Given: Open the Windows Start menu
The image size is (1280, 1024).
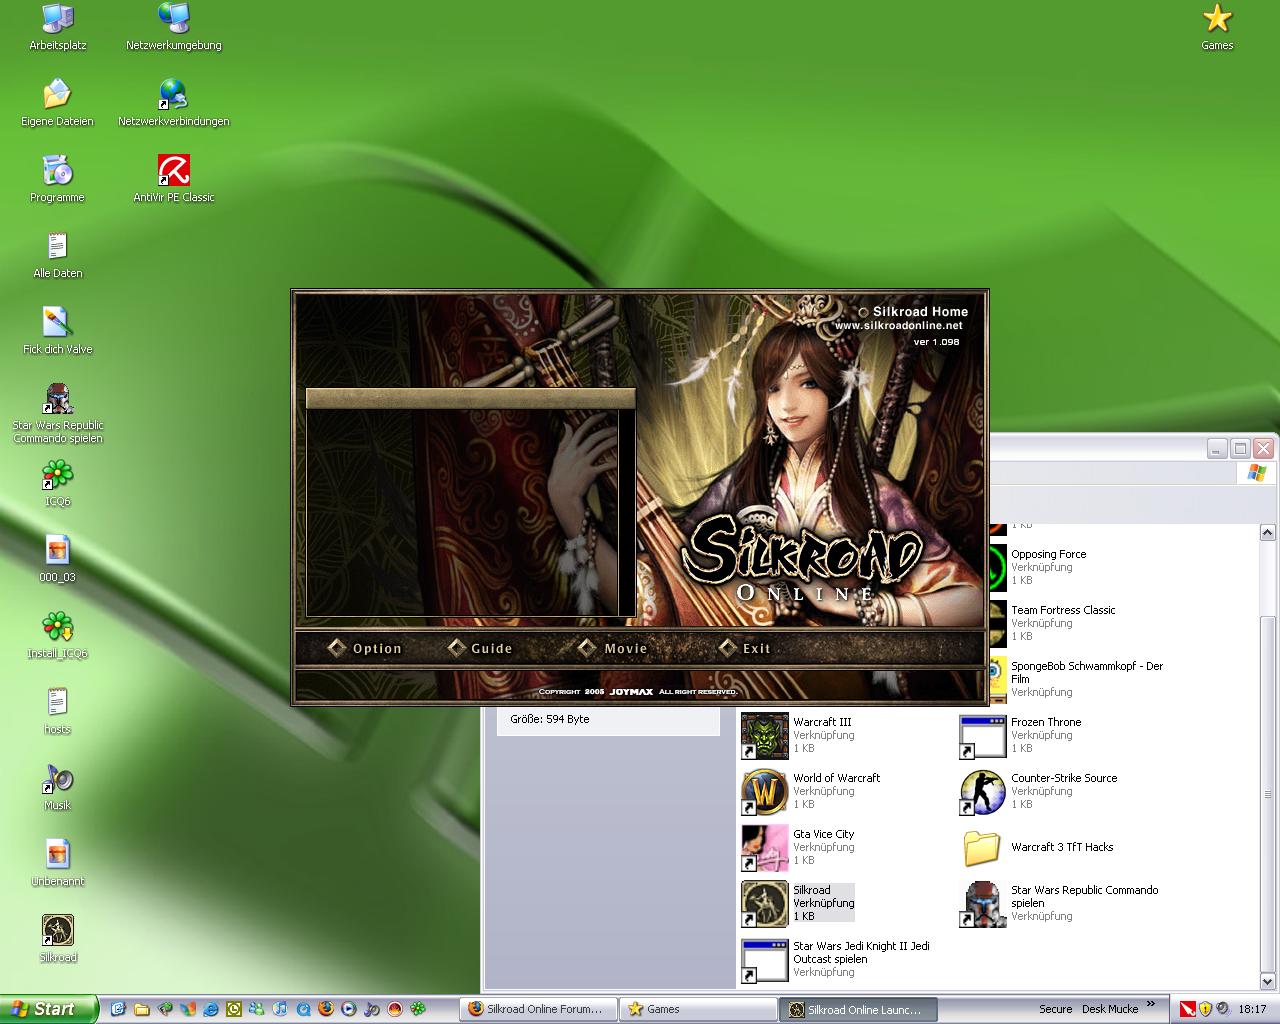Looking at the screenshot, I should coord(47,1009).
